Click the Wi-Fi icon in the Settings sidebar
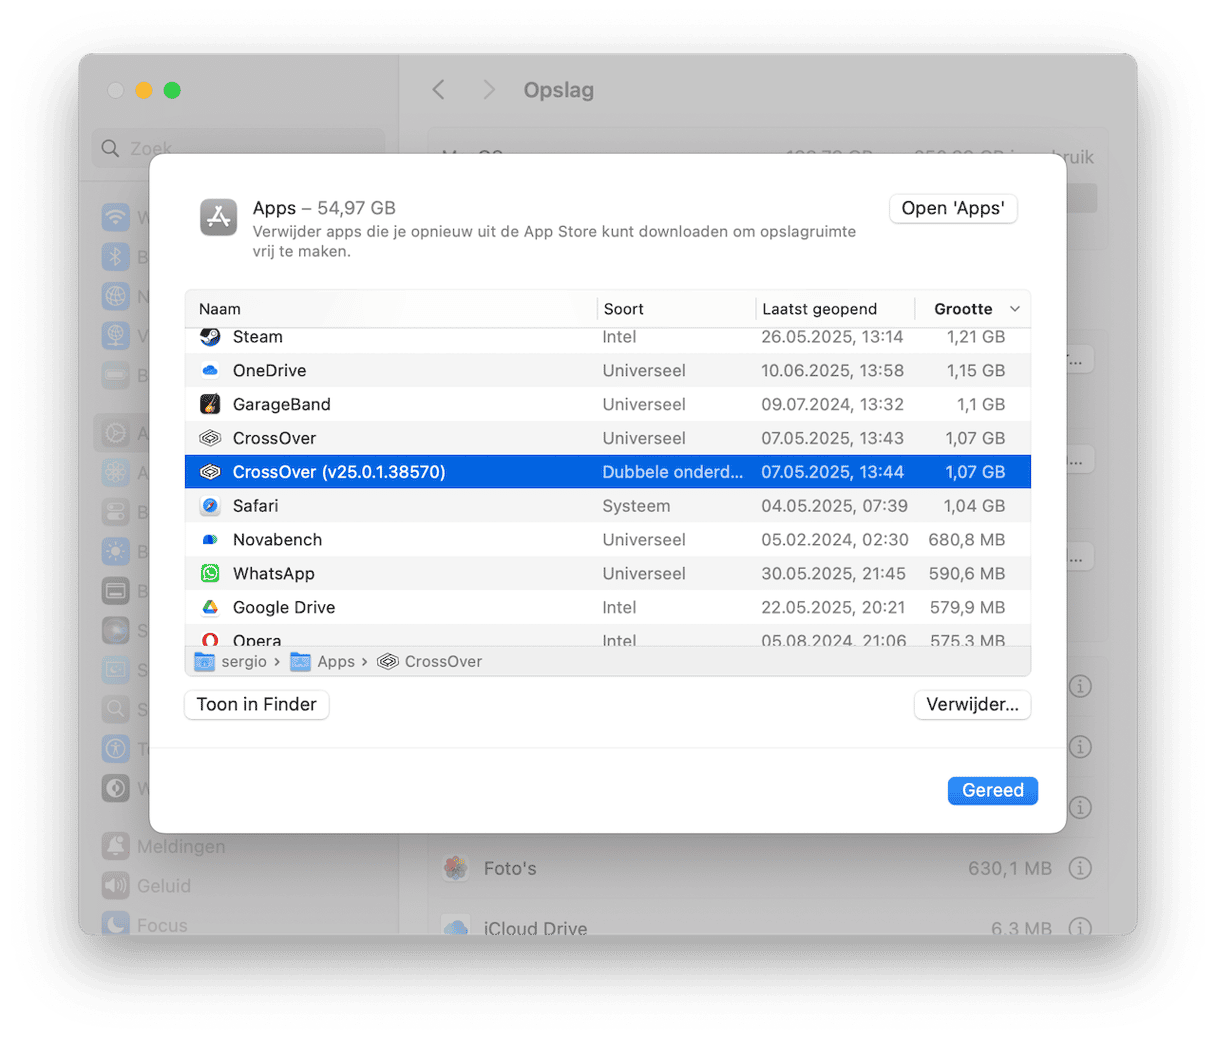This screenshot has height=1039, width=1216. (x=116, y=217)
